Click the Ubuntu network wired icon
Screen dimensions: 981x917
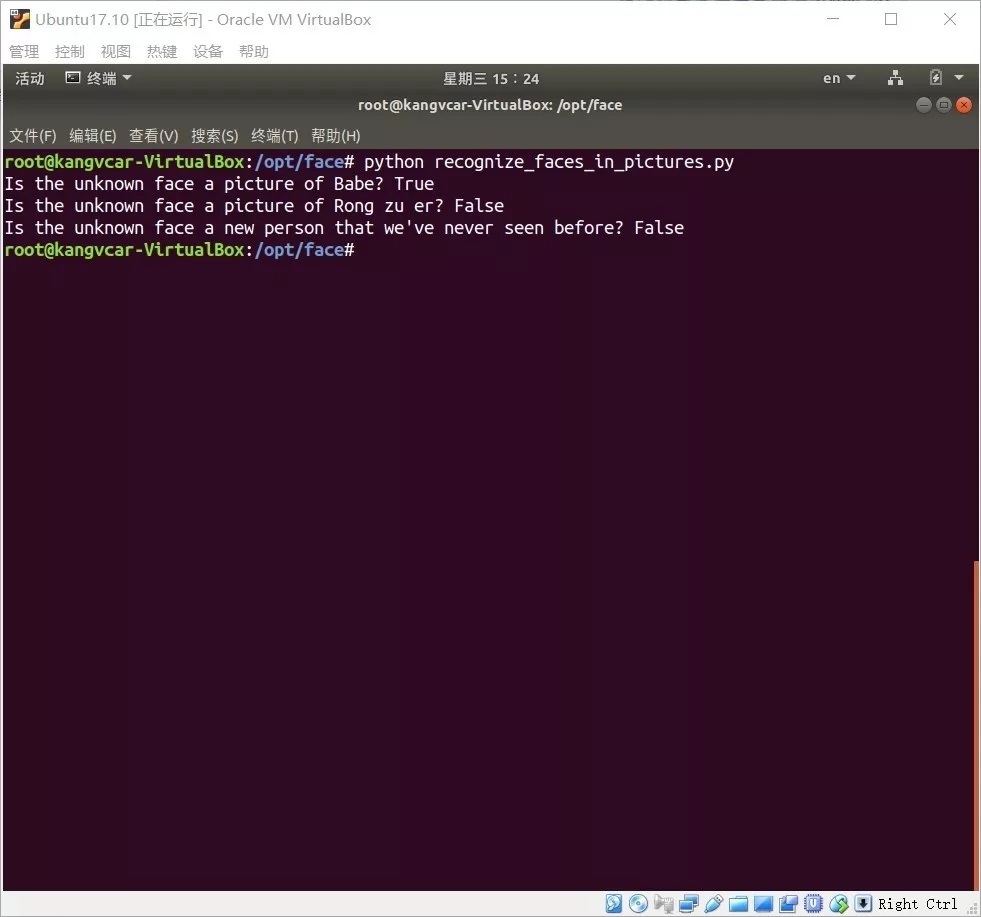[895, 78]
